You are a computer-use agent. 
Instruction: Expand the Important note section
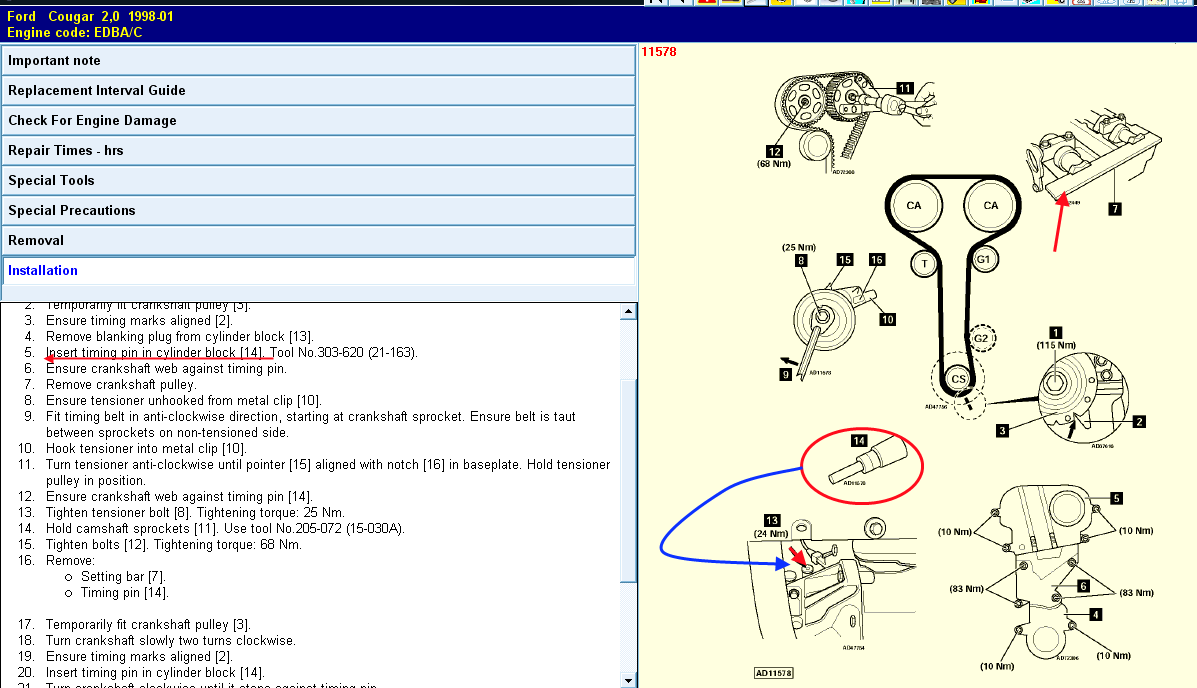318,60
